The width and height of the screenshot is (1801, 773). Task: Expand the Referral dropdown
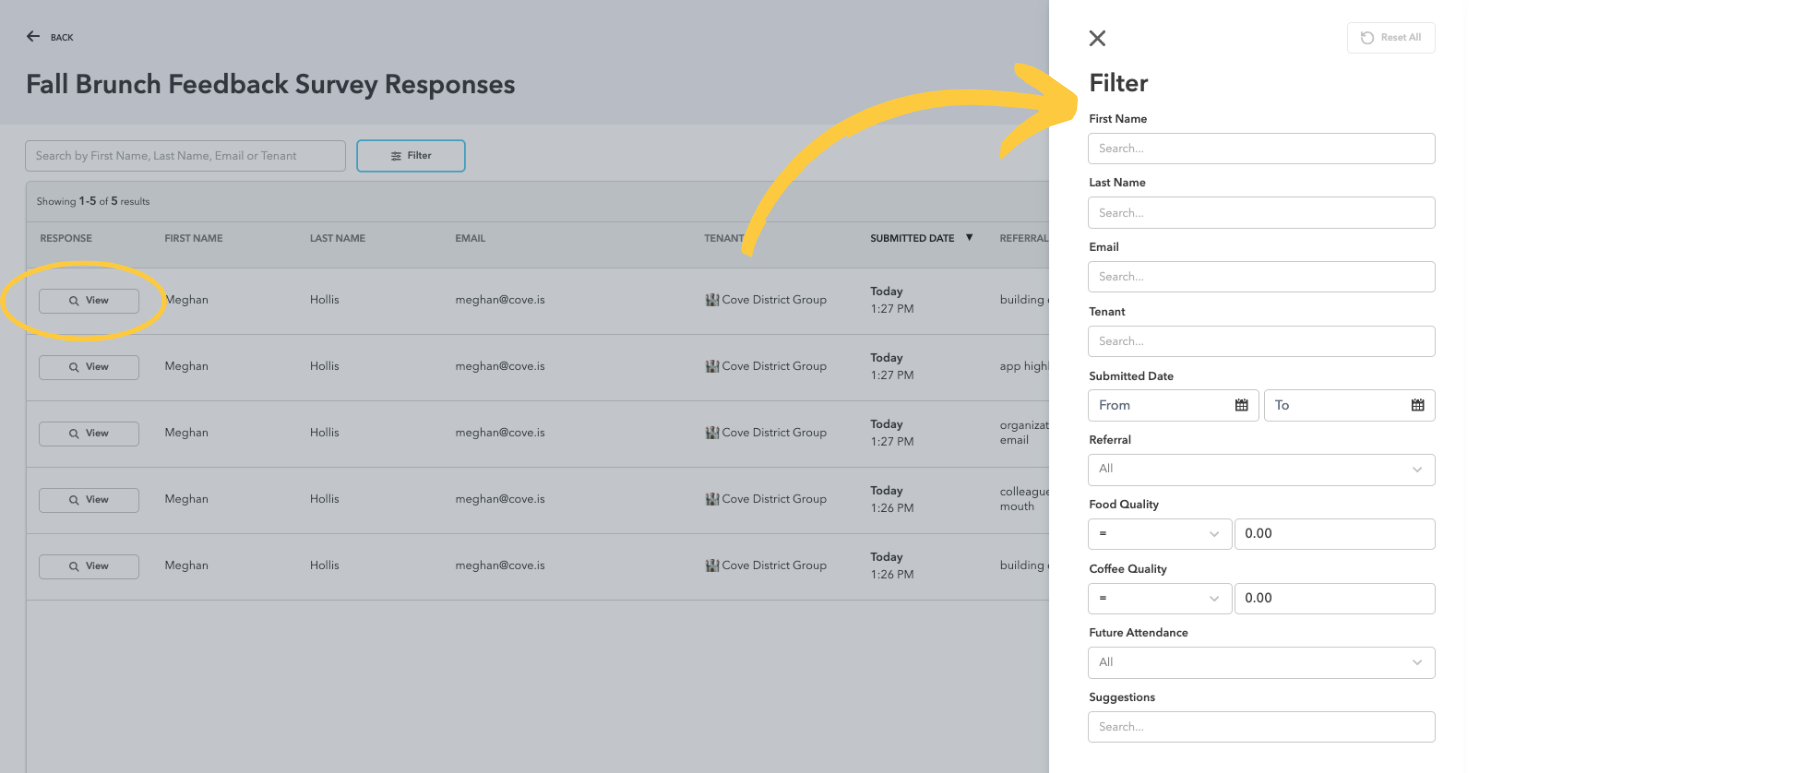1261,469
